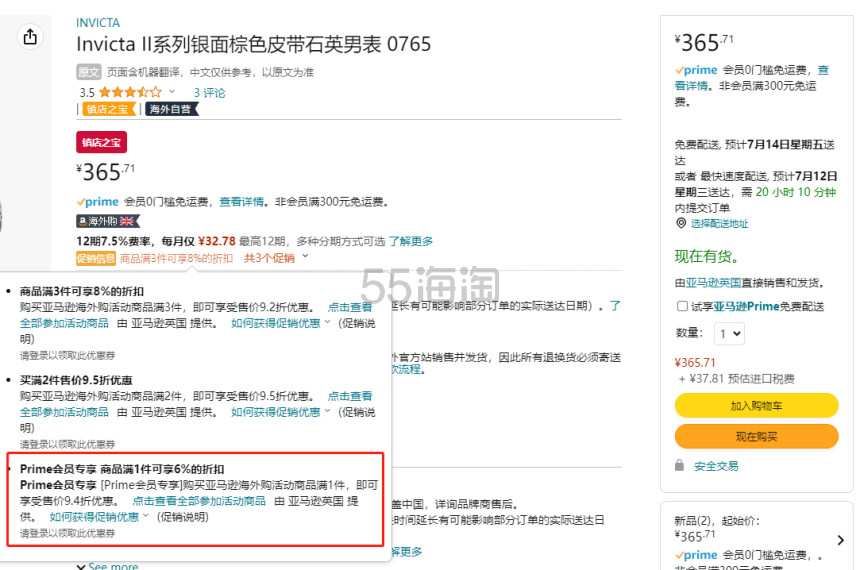
Task: Click ¥37.81 预估进口税费 text
Action: pos(736,379)
